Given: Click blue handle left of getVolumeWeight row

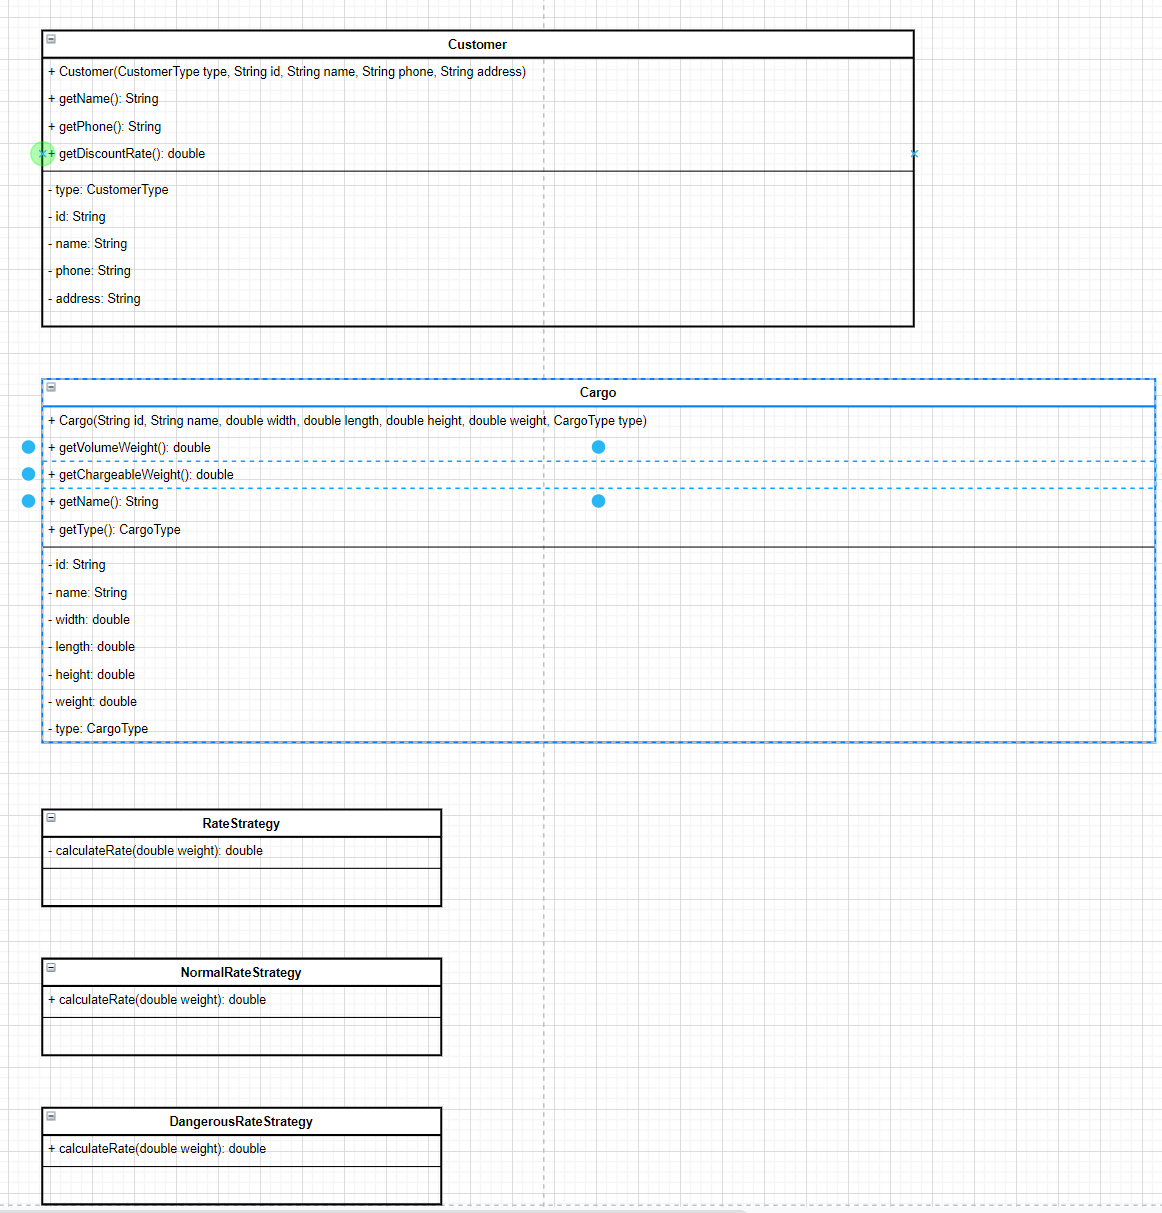Looking at the screenshot, I should point(28,447).
